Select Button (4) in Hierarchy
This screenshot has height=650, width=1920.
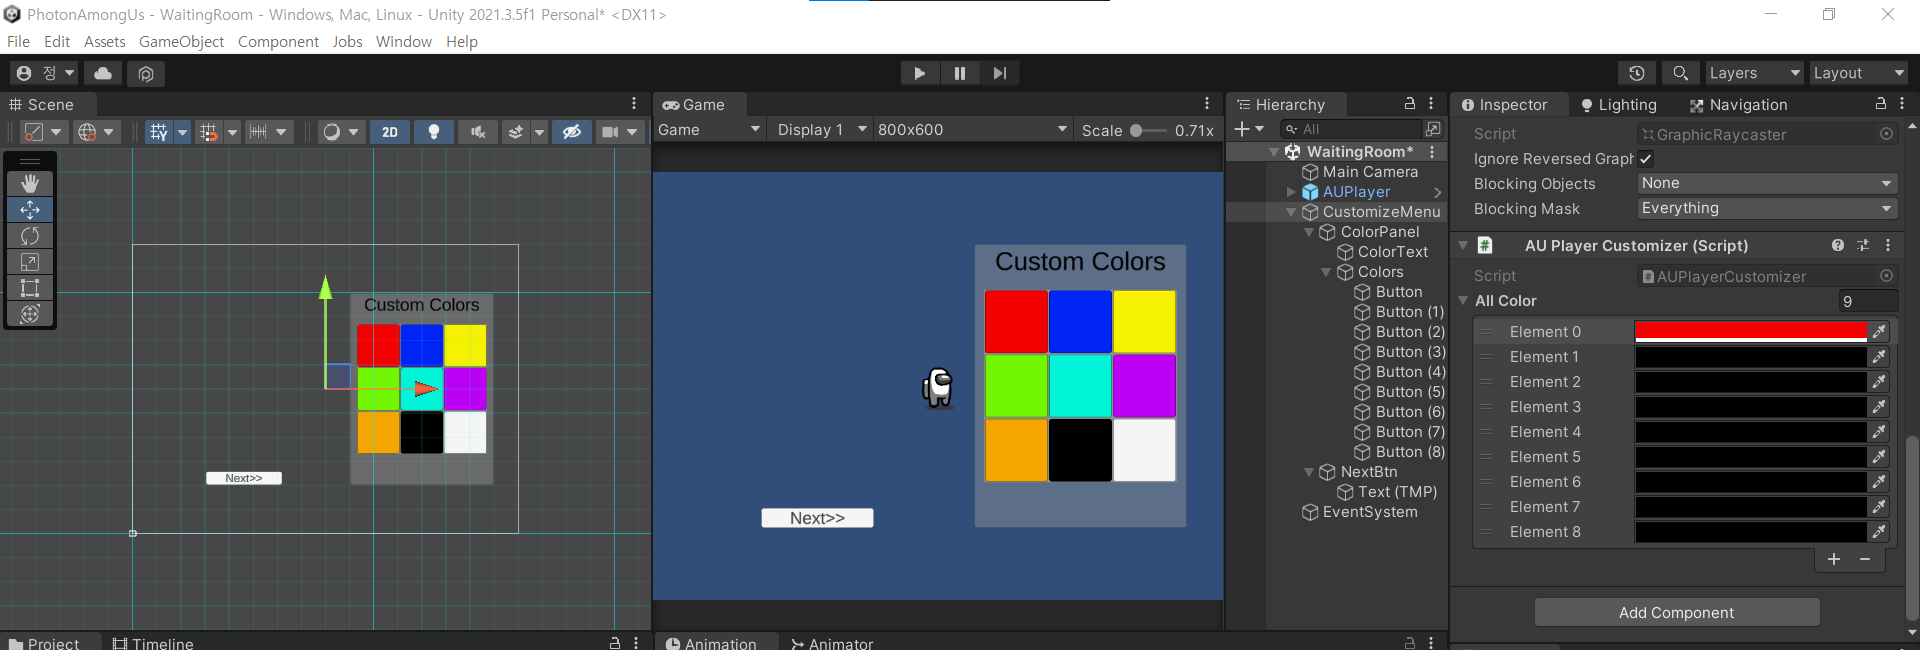(x=1400, y=372)
